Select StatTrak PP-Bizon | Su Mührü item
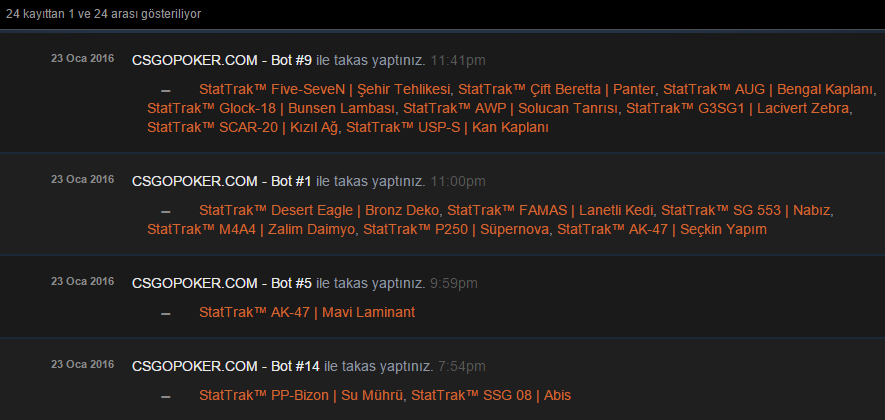 [301, 395]
